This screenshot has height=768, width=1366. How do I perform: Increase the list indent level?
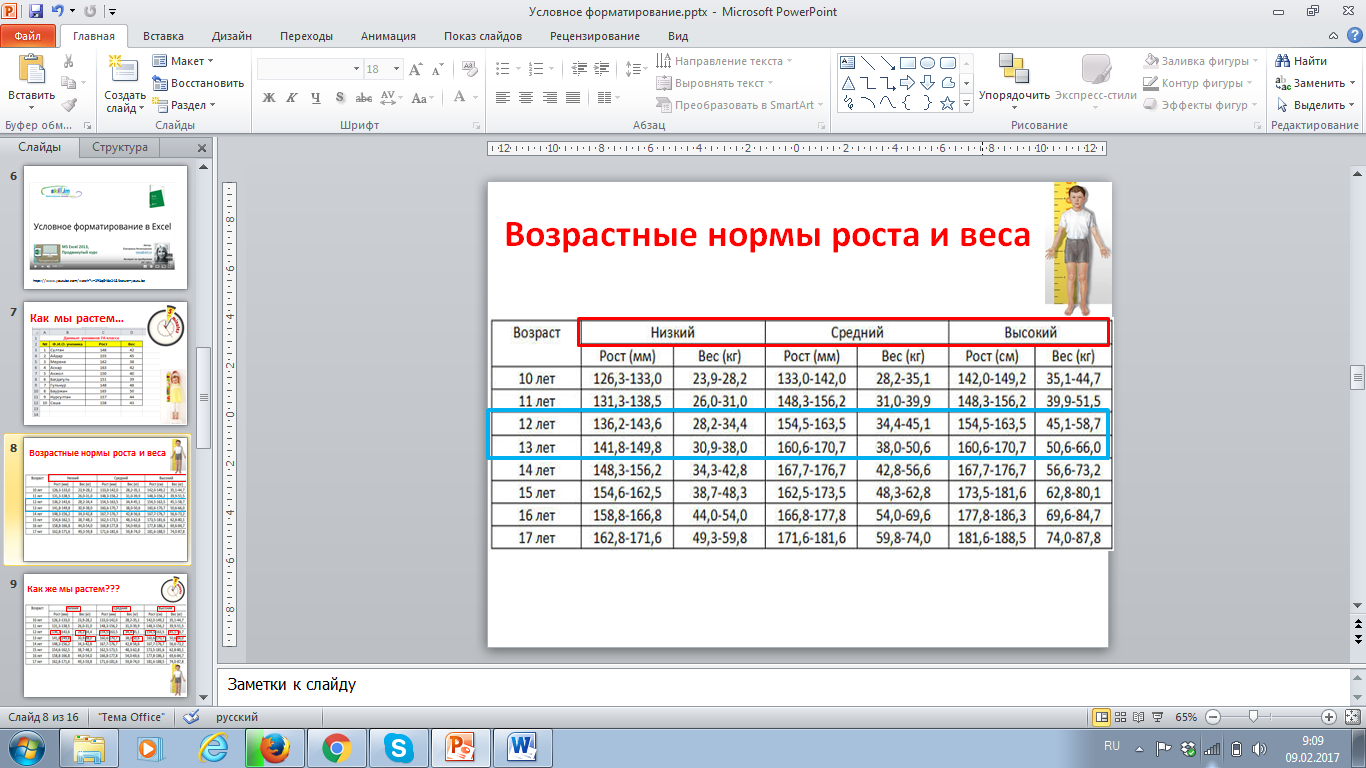tap(601, 69)
